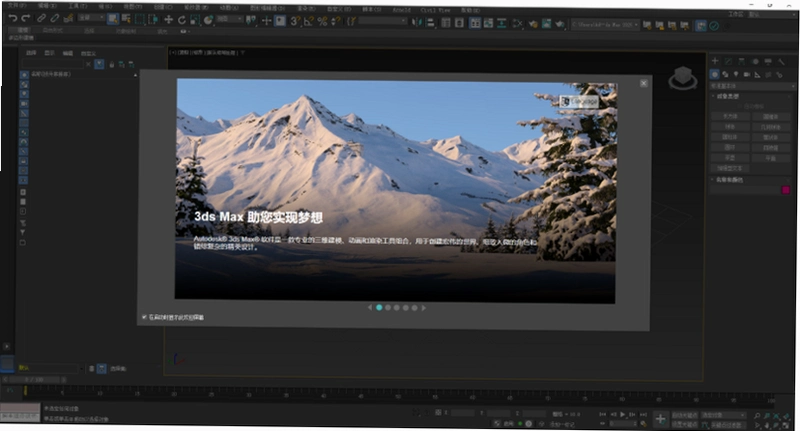Toggle the Percent Snap icon
Image resolution: width=800 pixels, height=431 pixels.
(x=322, y=21)
